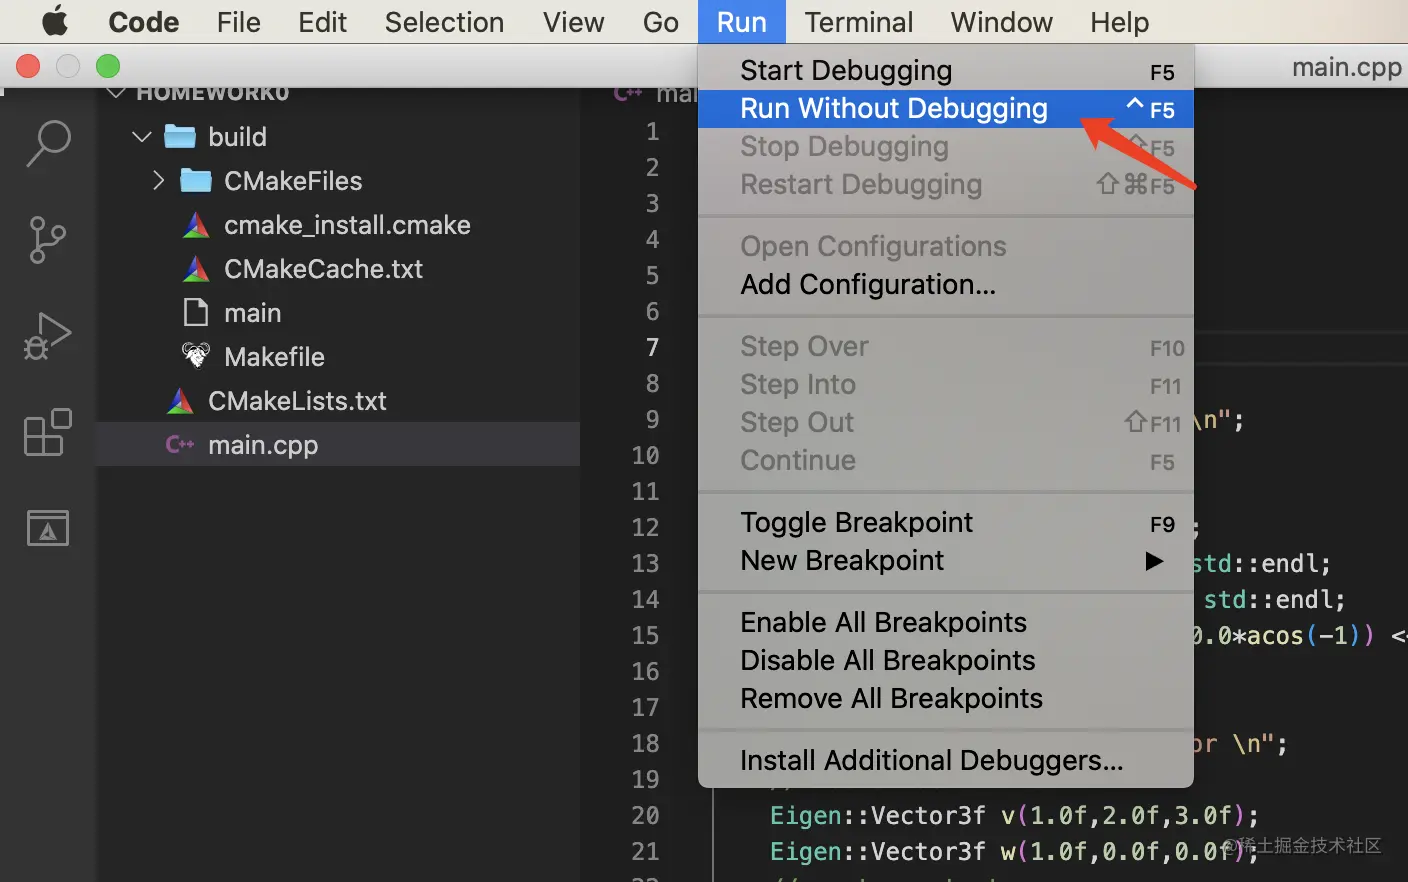The height and width of the screenshot is (882, 1408).
Task: Open the New Breakpoint submenu arrow
Action: [1154, 561]
